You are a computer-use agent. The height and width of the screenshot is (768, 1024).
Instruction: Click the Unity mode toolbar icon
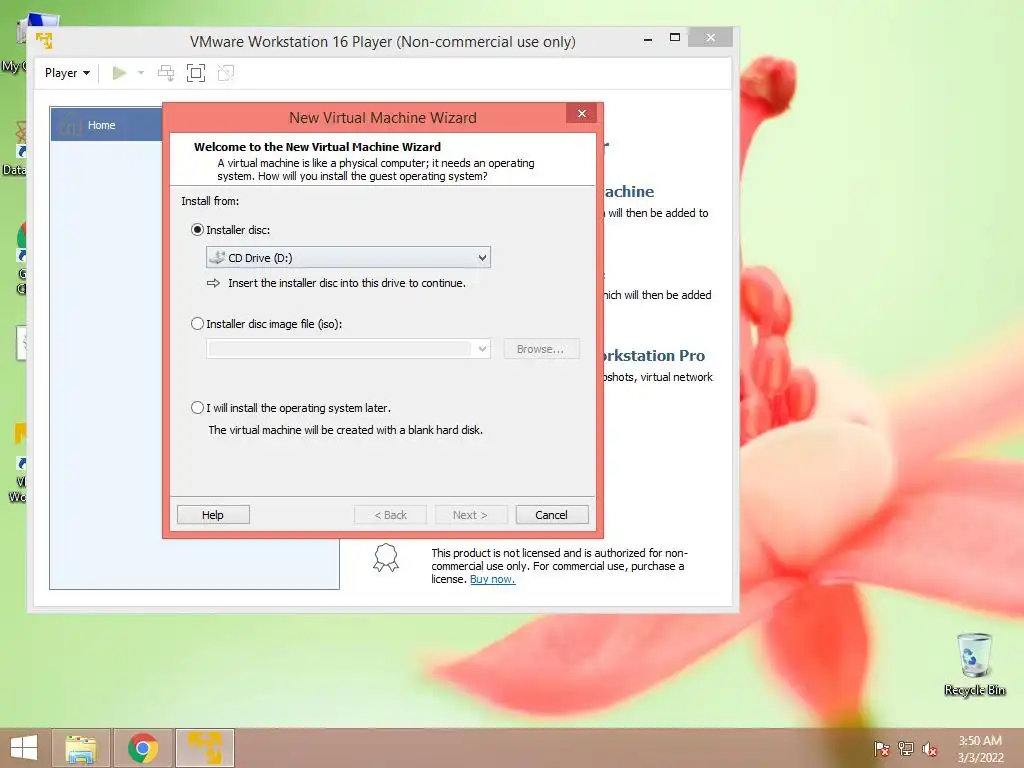(x=226, y=73)
